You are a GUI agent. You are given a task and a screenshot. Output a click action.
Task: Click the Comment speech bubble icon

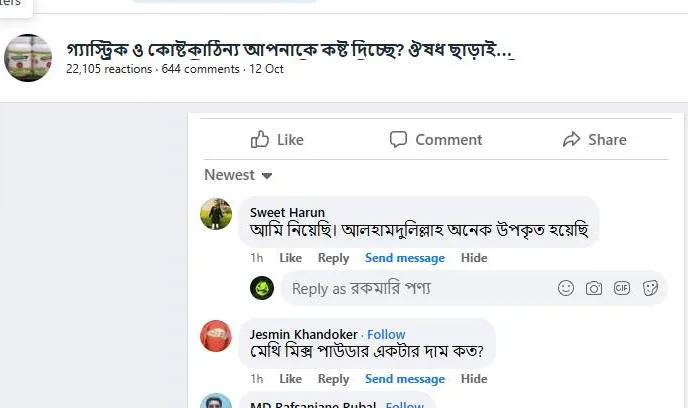pos(398,139)
